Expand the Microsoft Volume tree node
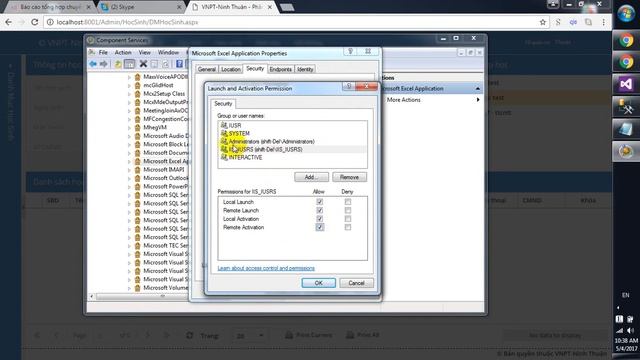This screenshot has width=640, height=360. pyautogui.click(x=129, y=288)
